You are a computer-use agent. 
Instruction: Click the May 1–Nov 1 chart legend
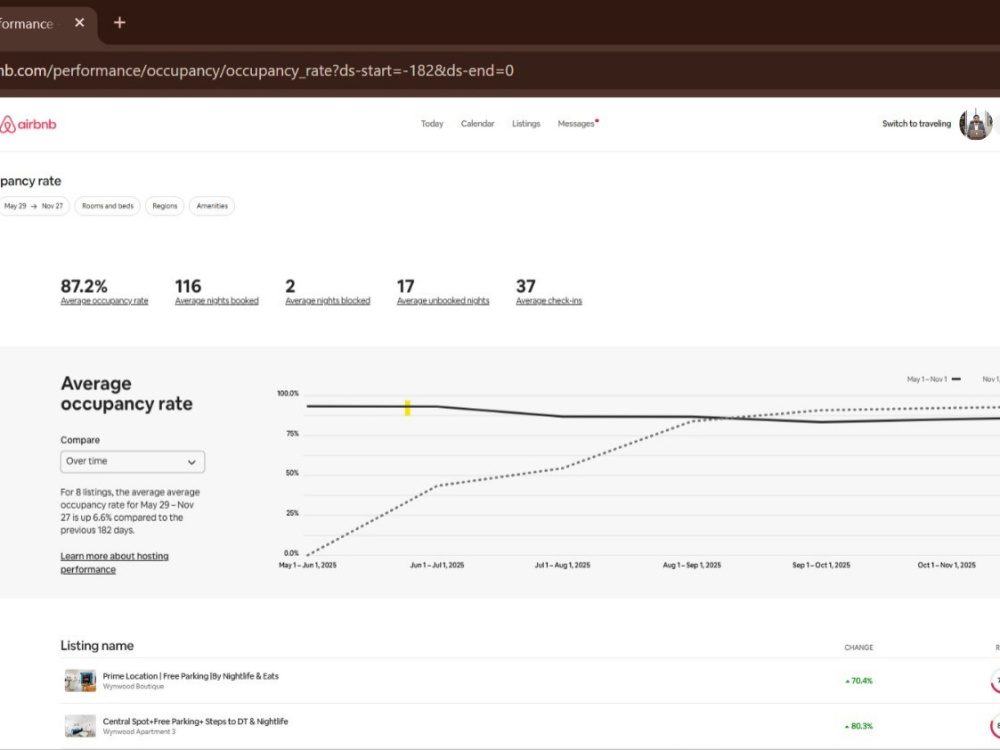click(x=934, y=379)
